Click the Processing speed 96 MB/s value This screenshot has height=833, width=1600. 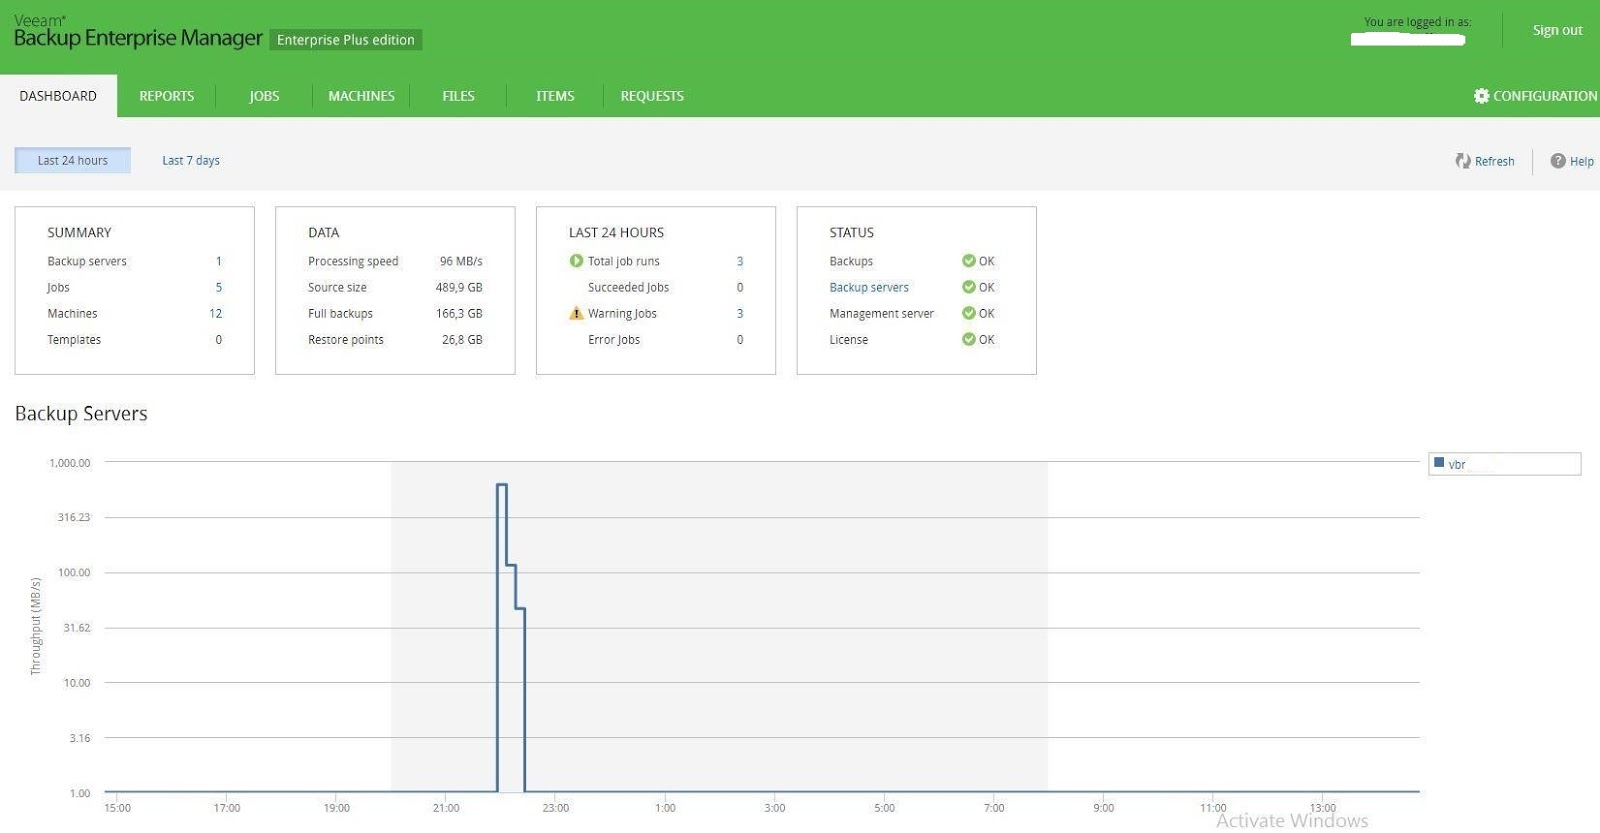461,261
